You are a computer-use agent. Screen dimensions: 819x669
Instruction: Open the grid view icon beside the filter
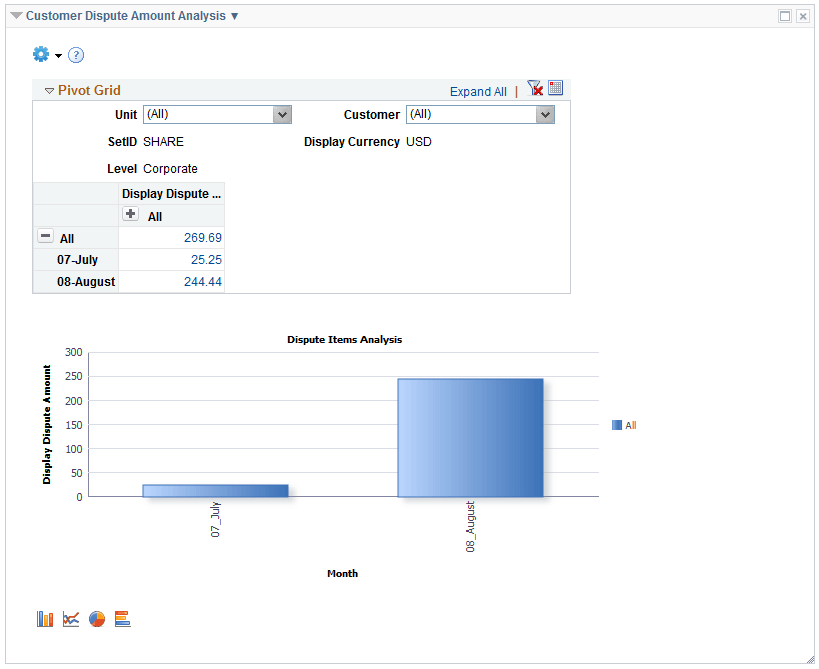pyautogui.click(x=556, y=88)
